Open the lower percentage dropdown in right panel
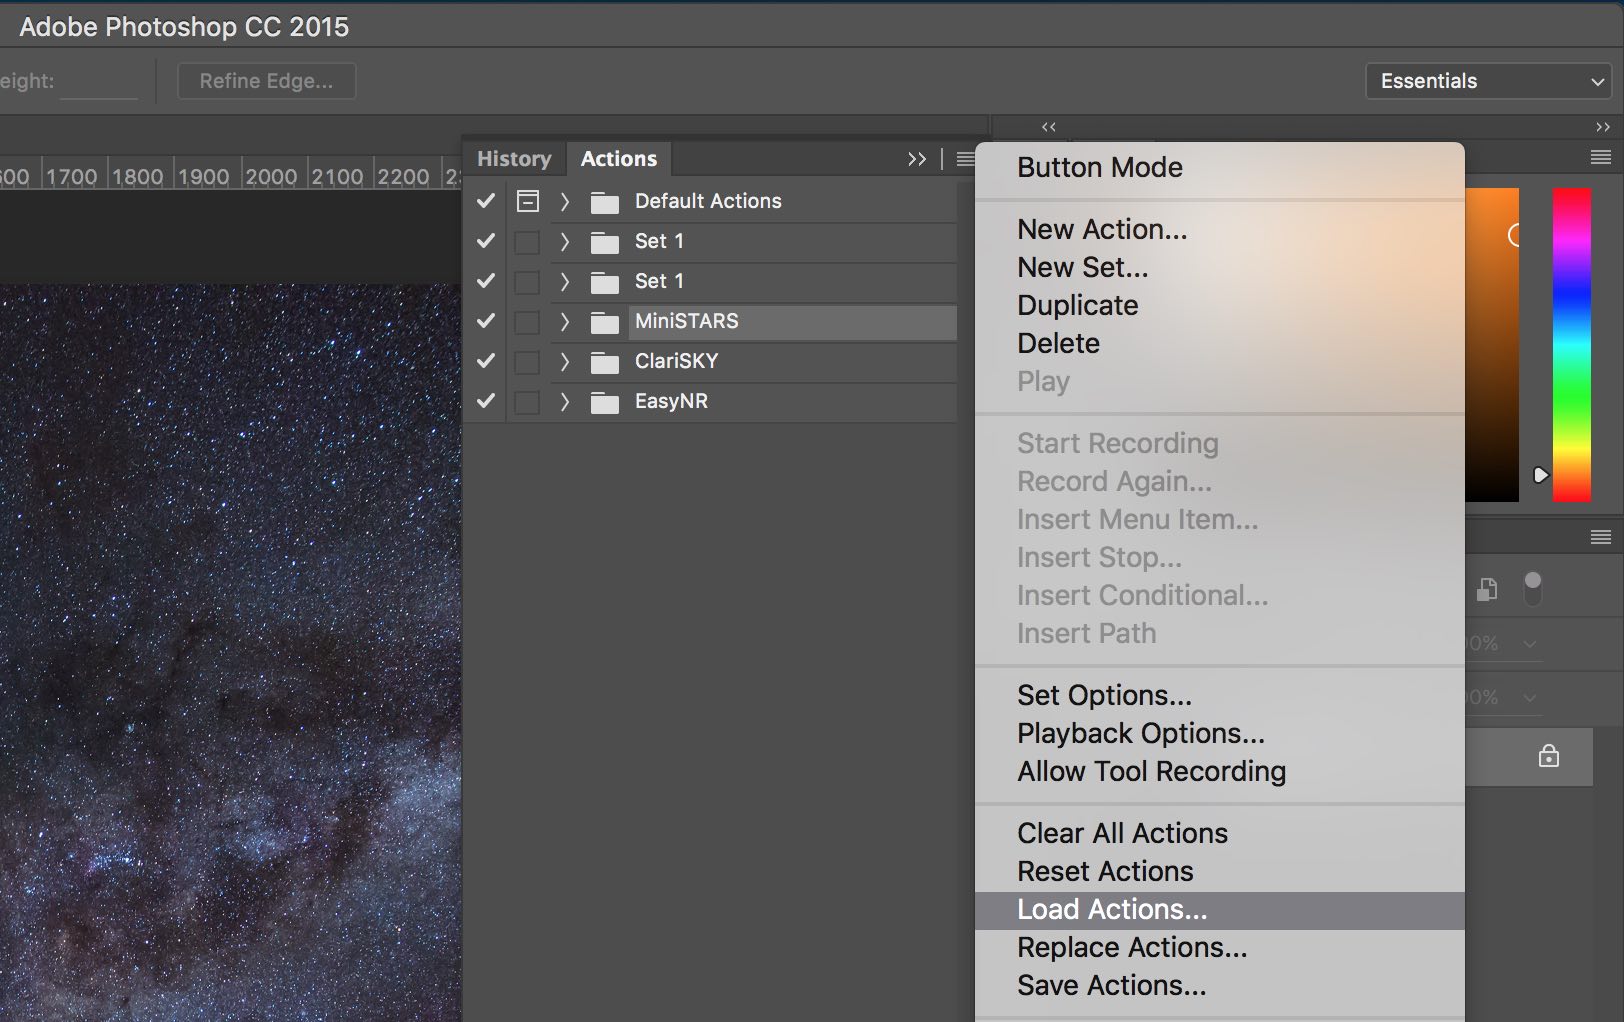This screenshot has width=1624, height=1022. click(1530, 698)
